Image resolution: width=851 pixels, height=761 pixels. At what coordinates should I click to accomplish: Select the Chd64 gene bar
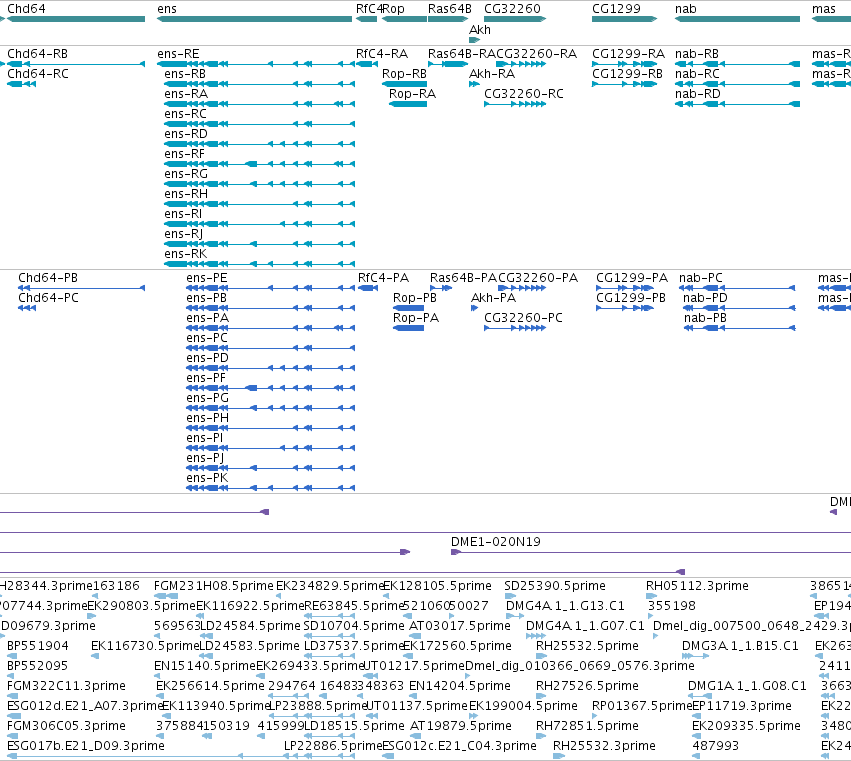76,20
